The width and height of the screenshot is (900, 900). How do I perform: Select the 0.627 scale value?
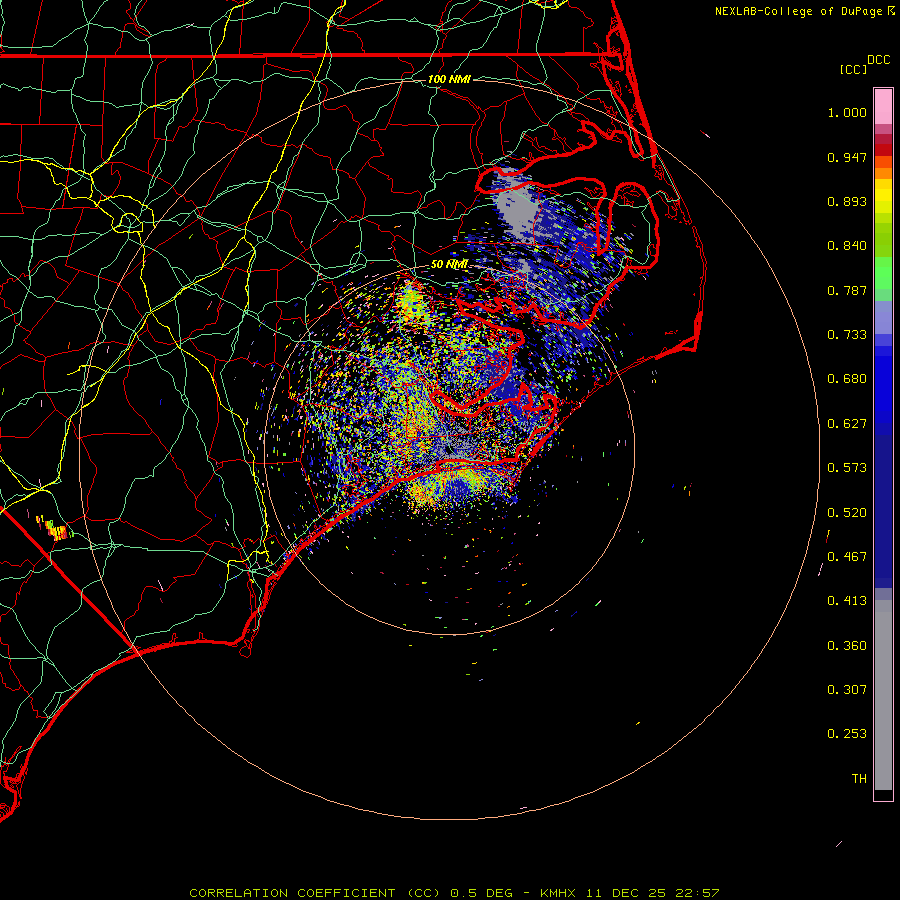pyautogui.click(x=847, y=424)
